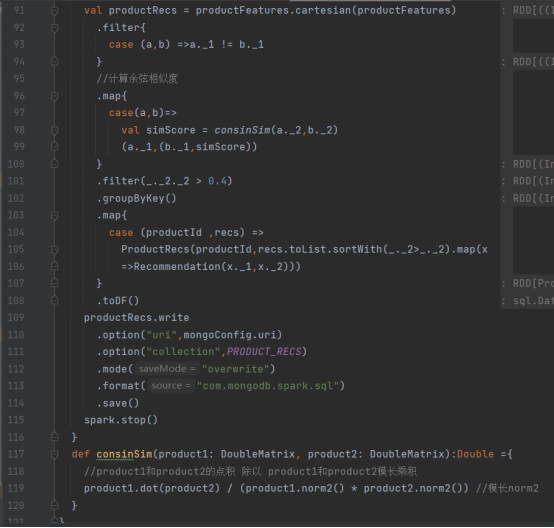
Task: Toggle the fold marker beside ProductRecs on line 105
Action: (54, 250)
